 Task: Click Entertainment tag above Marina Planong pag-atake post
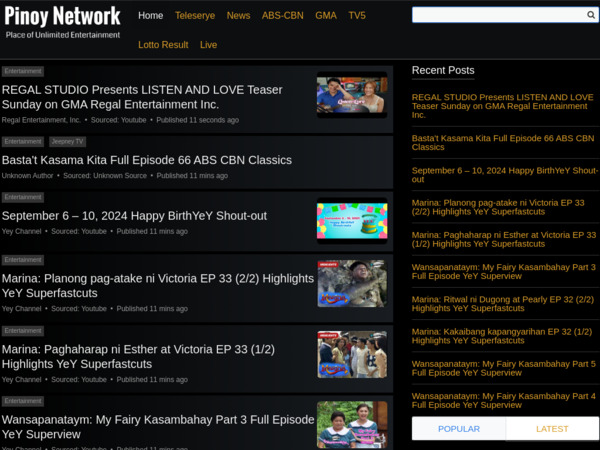point(23,260)
